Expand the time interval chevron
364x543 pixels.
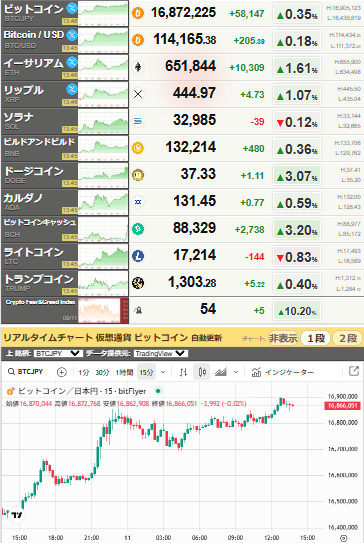[x=163, y=372]
